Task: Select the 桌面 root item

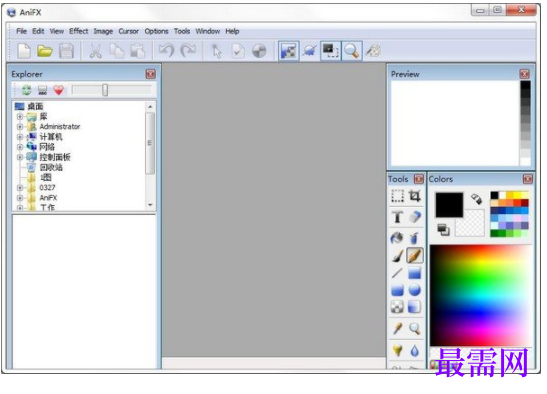Action: click(35, 106)
